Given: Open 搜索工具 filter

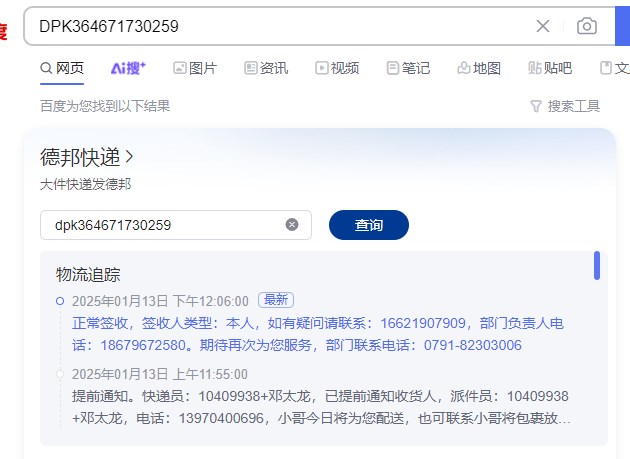Looking at the screenshot, I should [x=565, y=106].
